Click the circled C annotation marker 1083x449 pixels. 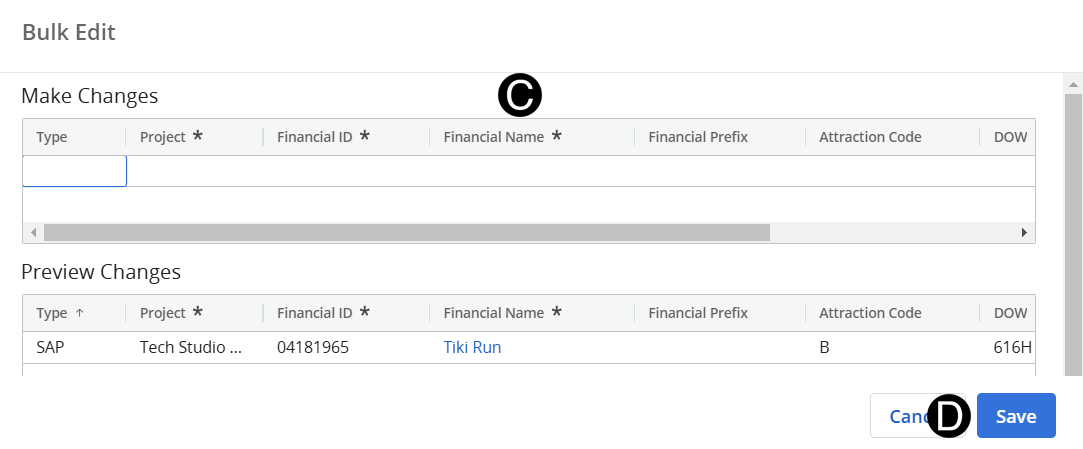click(520, 96)
